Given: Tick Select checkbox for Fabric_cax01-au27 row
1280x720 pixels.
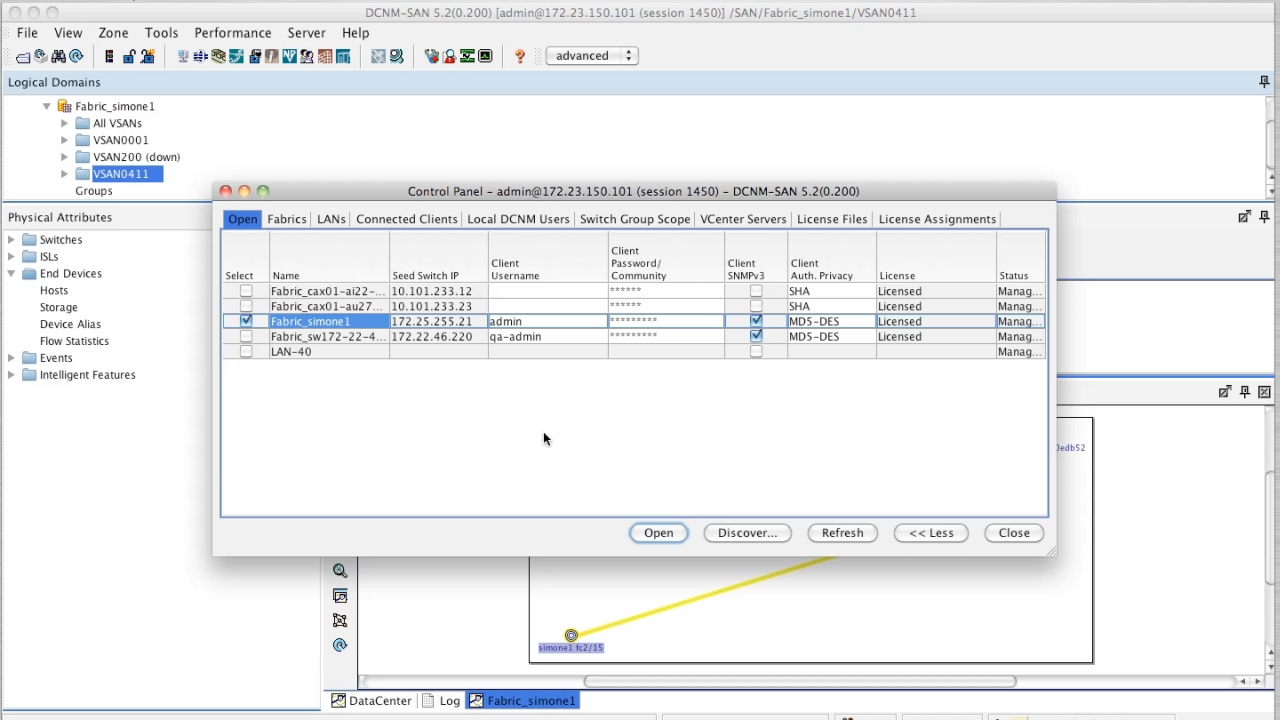Looking at the screenshot, I should pos(246,306).
